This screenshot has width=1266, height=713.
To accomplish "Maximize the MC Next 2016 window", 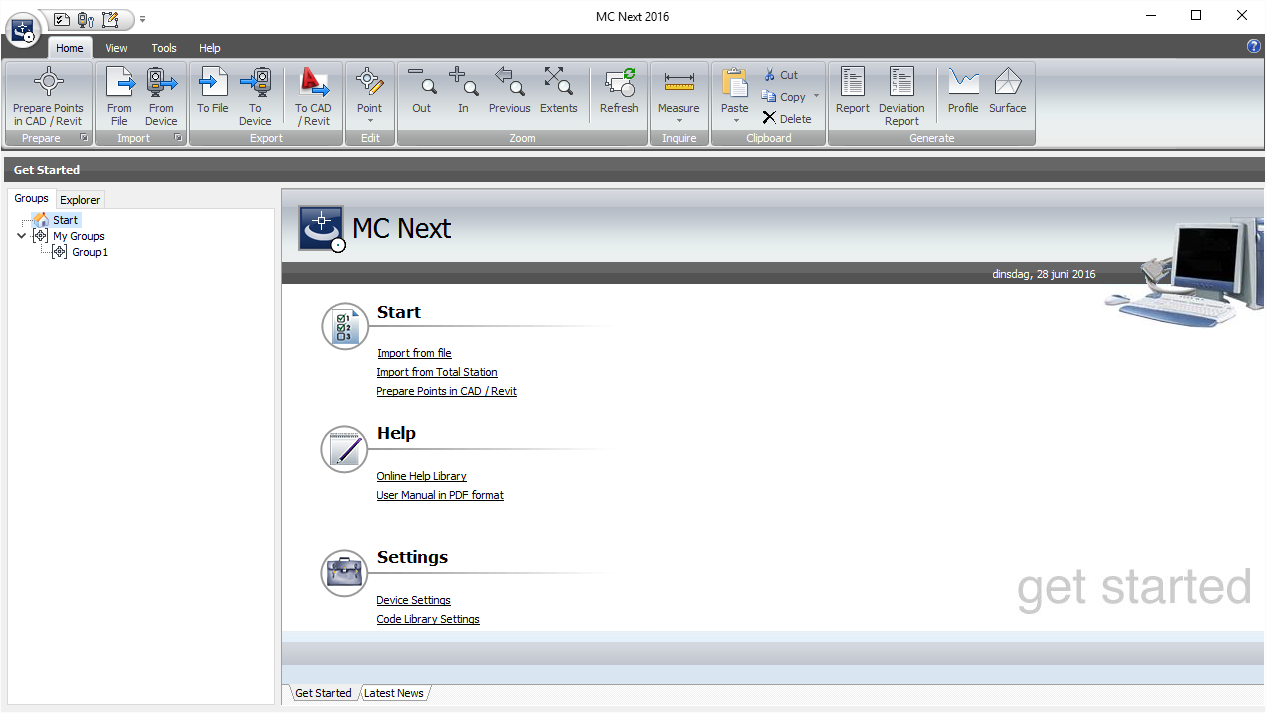I will (1196, 16).
